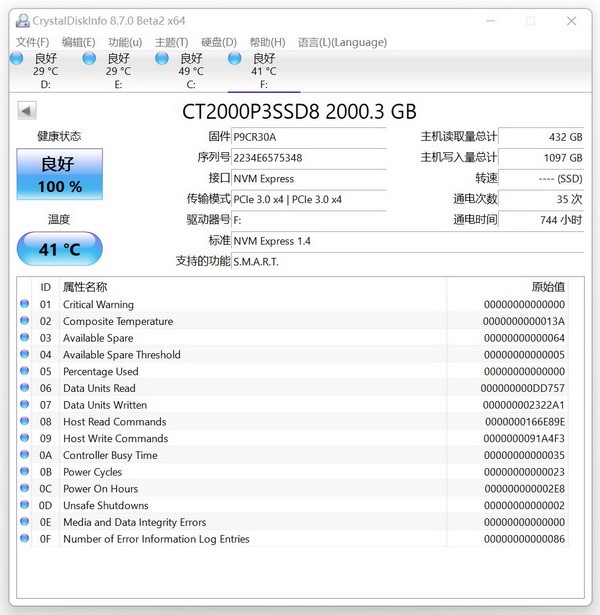
Task: Click the status dot for Available Spare Threshold
Action: [24, 354]
